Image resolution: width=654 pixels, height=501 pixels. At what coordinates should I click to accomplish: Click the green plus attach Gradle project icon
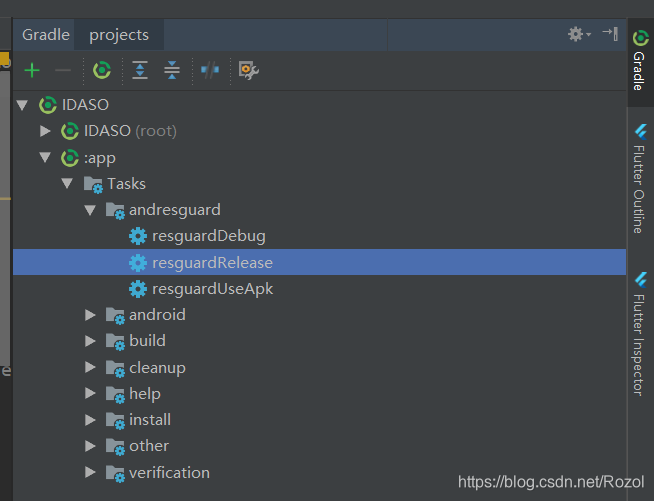click(32, 70)
